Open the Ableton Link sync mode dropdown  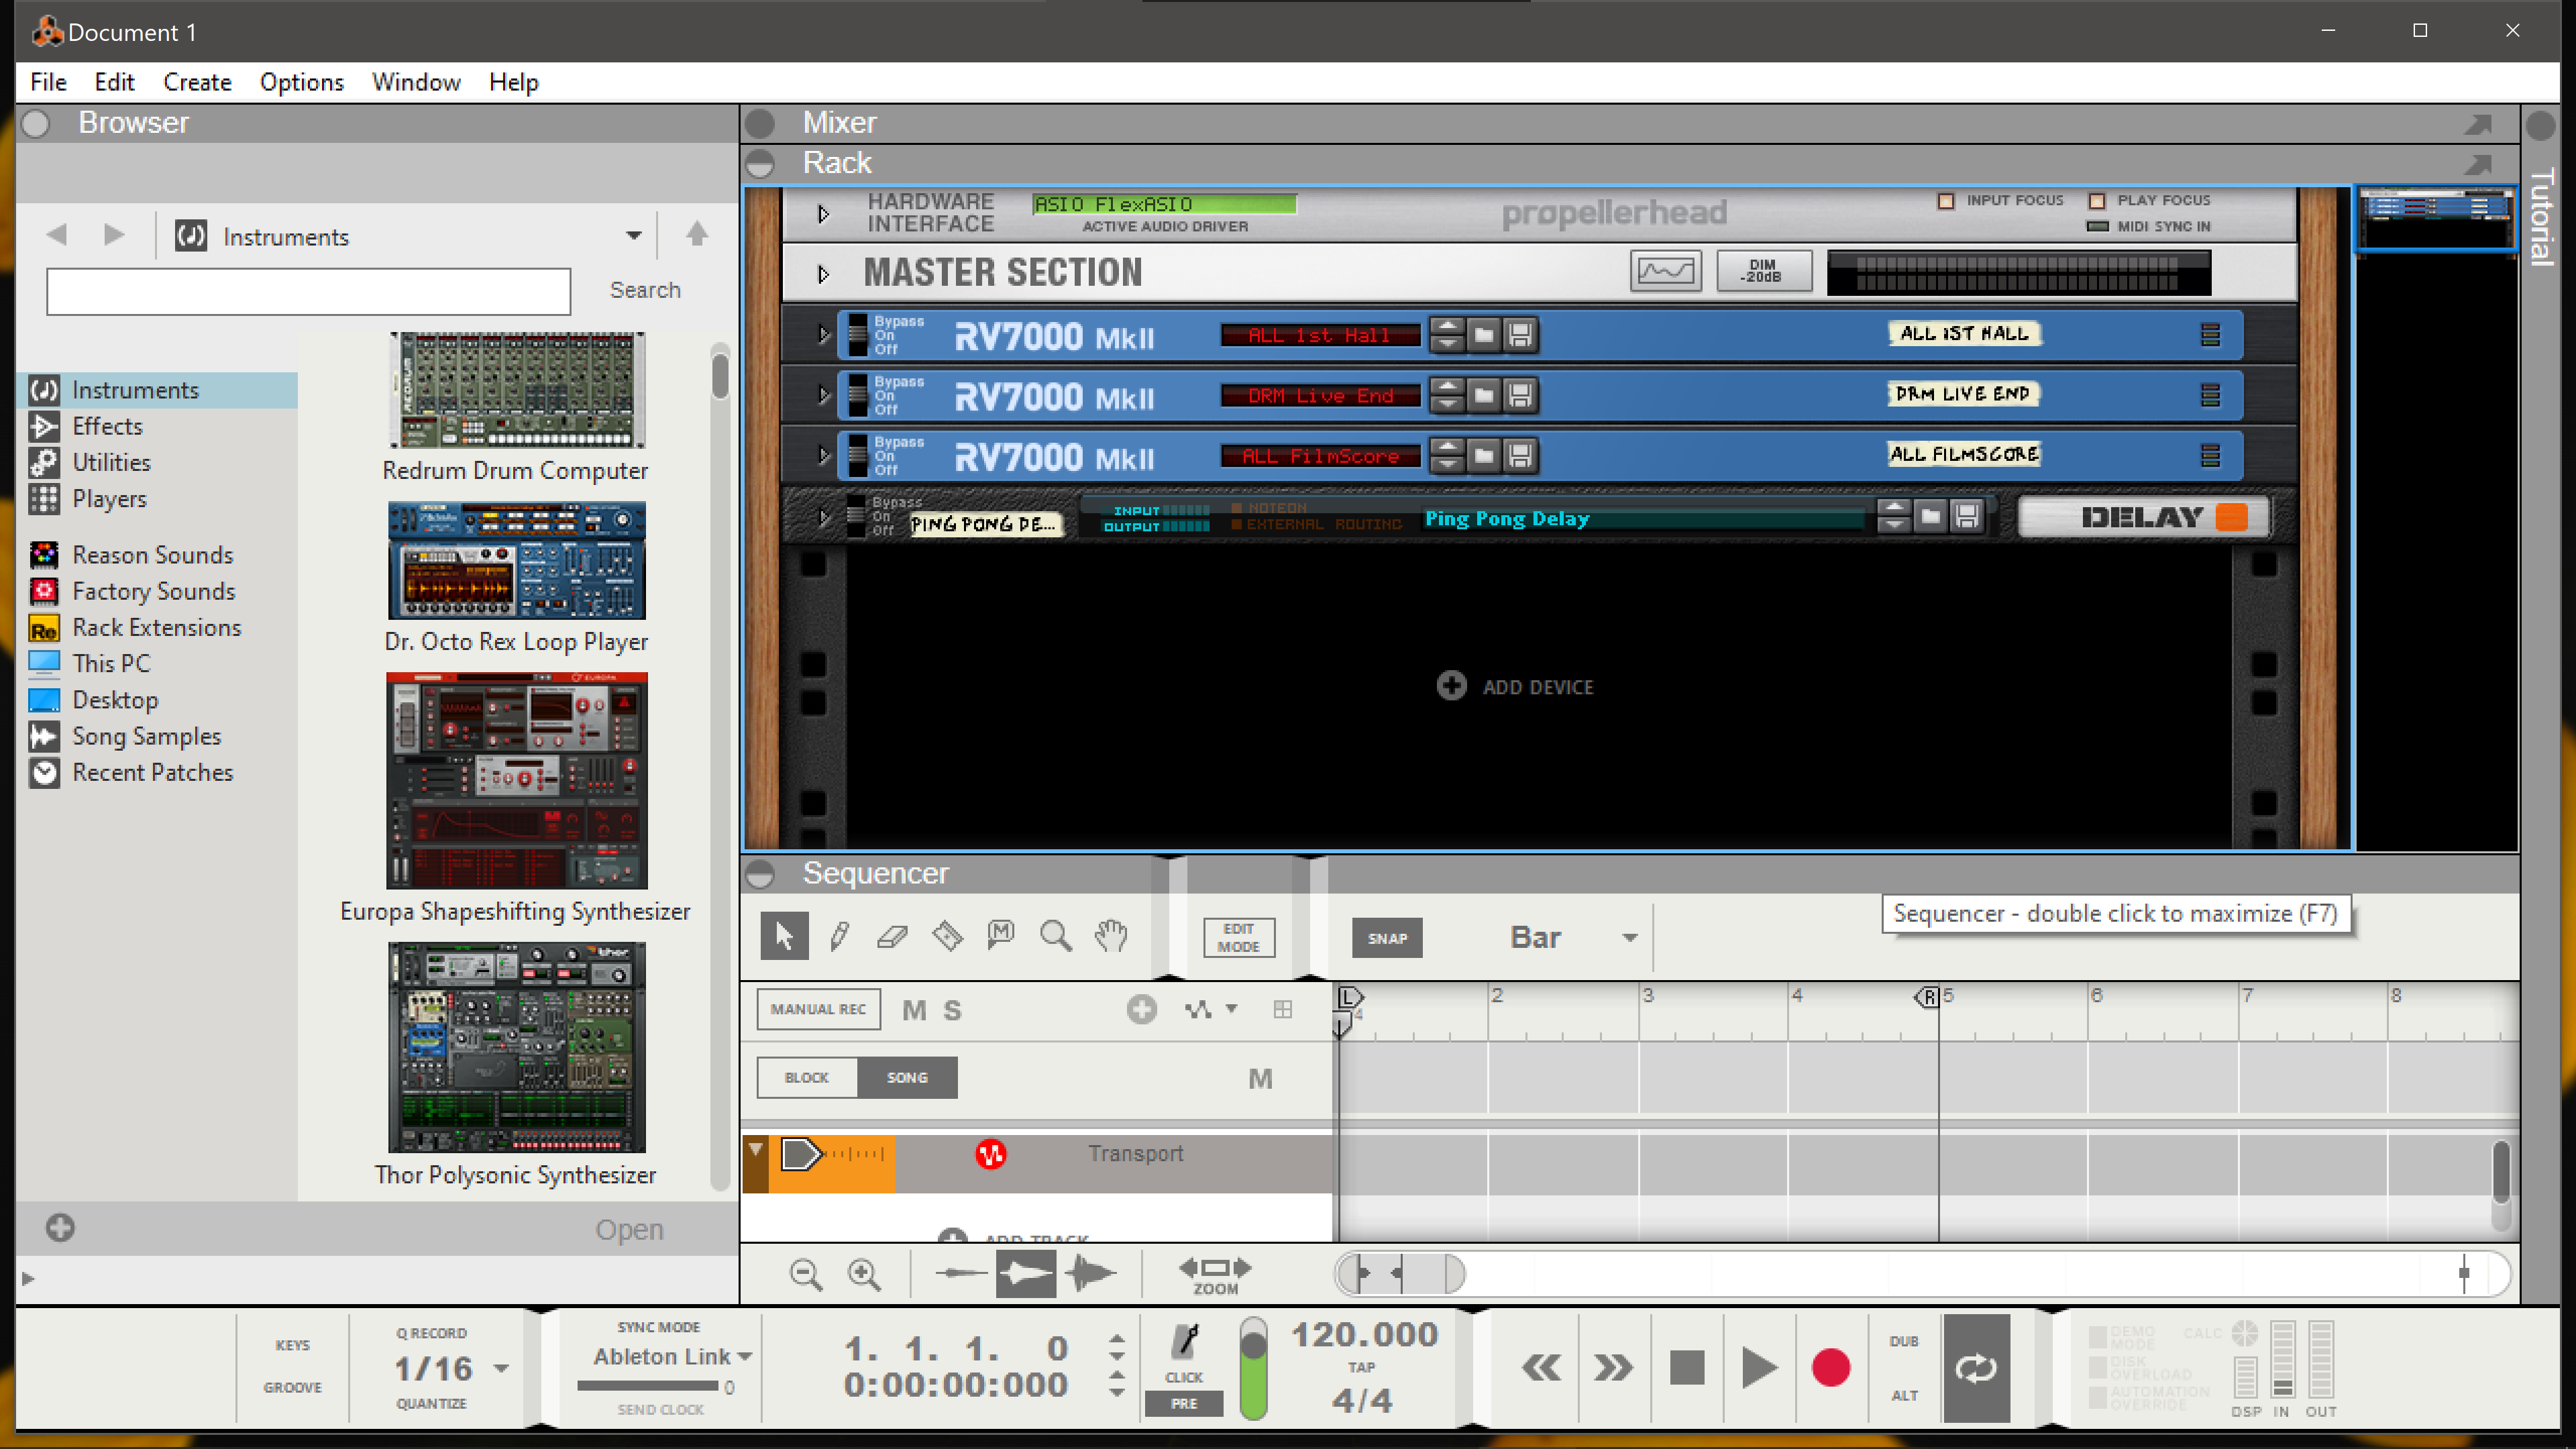744,1357
